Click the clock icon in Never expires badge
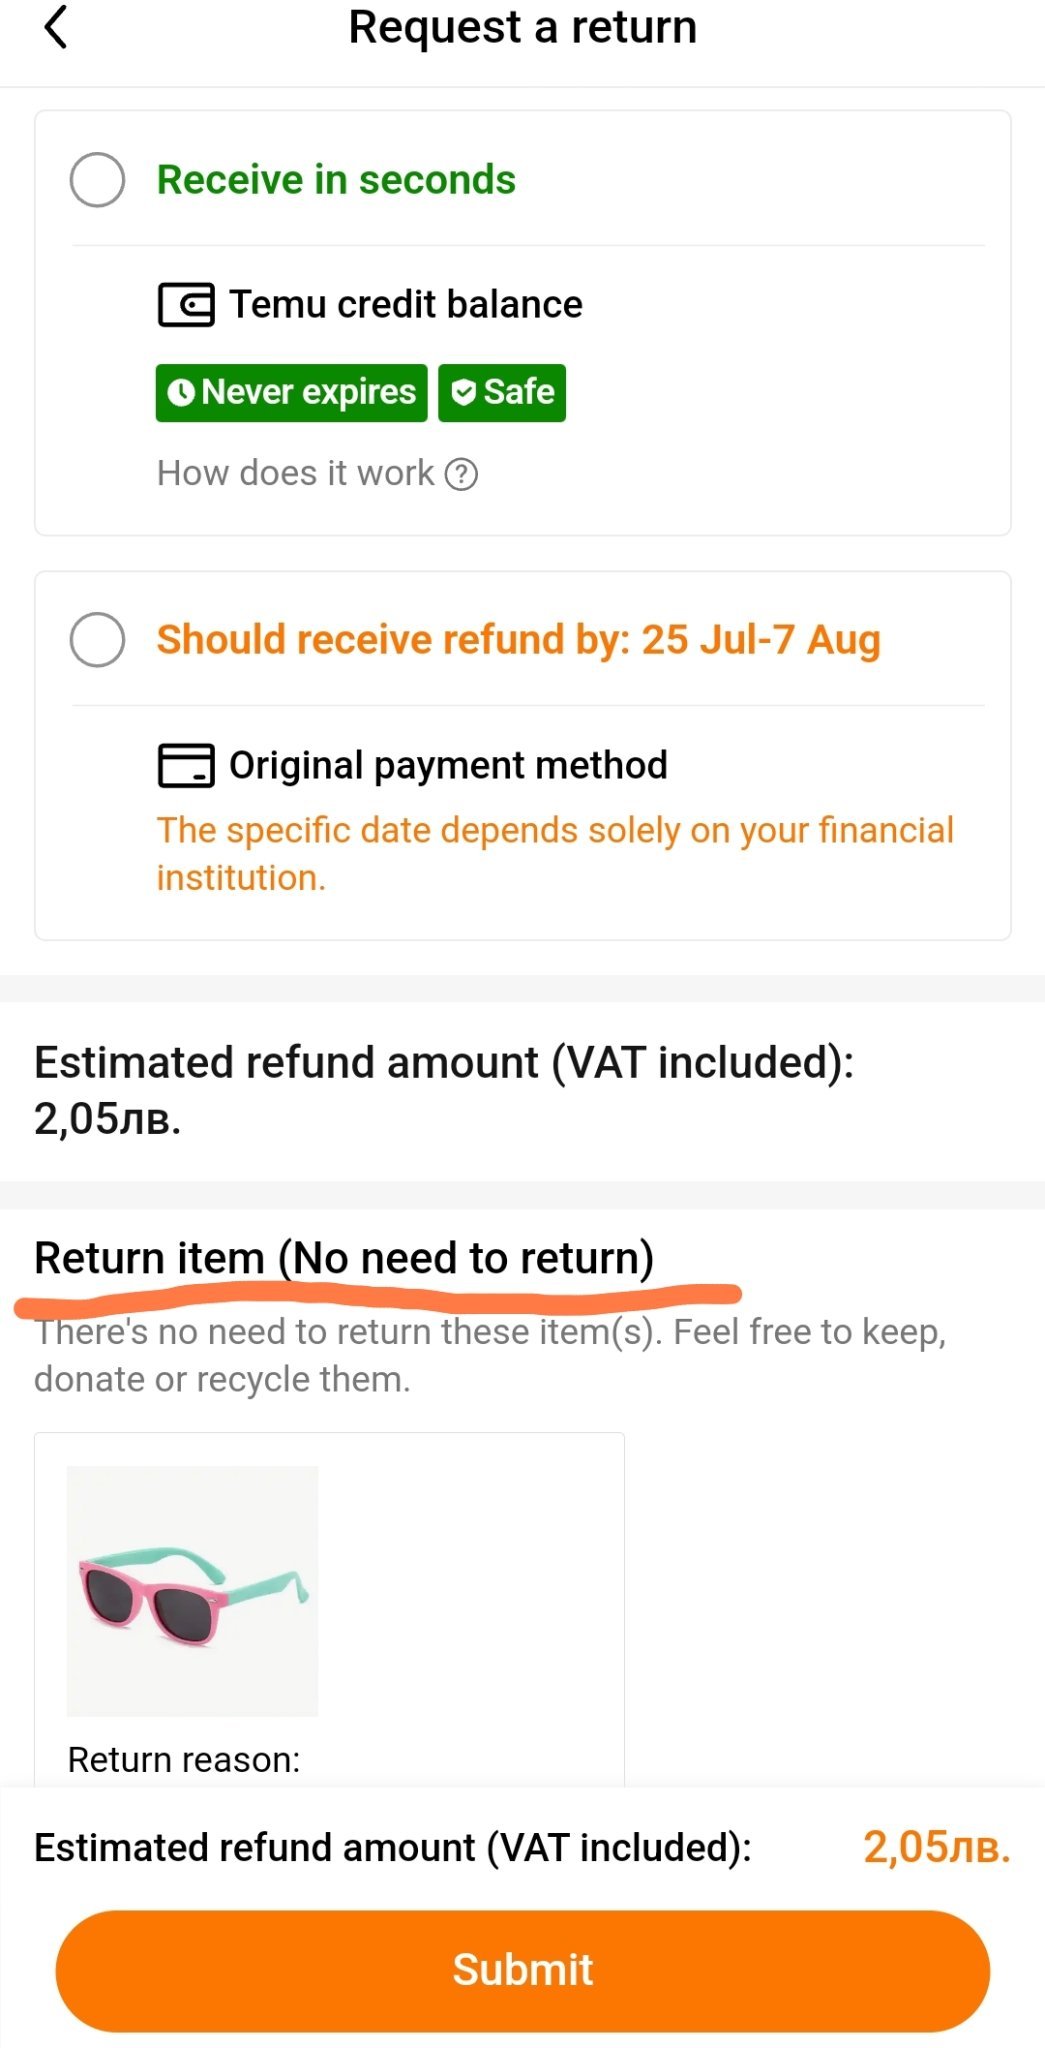The width and height of the screenshot is (1045, 2048). click(181, 392)
